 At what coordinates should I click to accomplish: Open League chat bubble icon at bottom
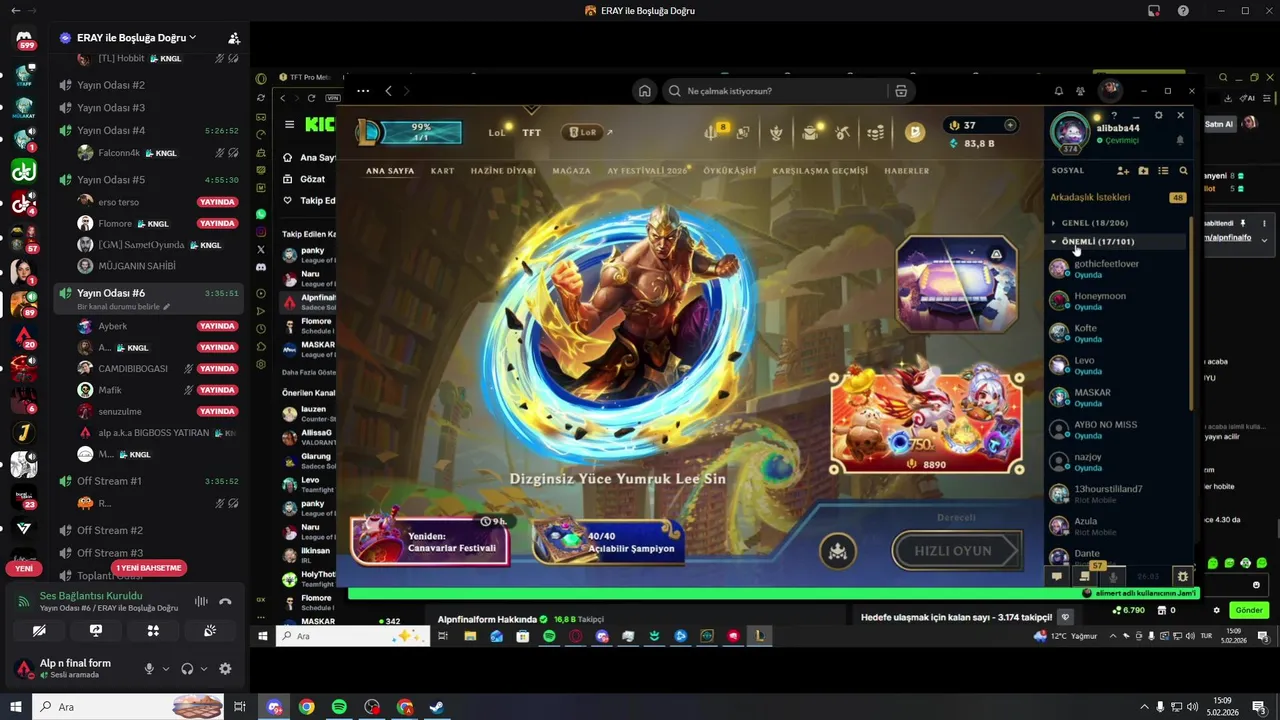pyautogui.click(x=1056, y=576)
